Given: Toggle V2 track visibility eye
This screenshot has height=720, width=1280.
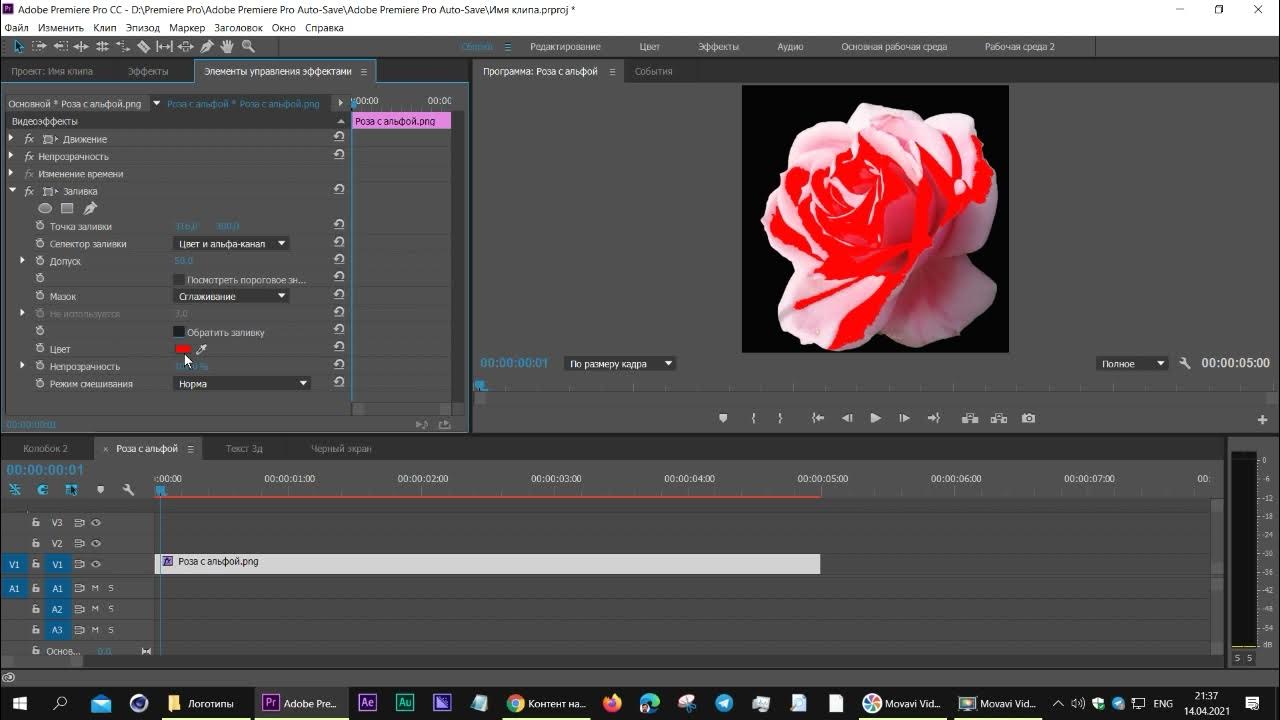Looking at the screenshot, I should [x=96, y=544].
